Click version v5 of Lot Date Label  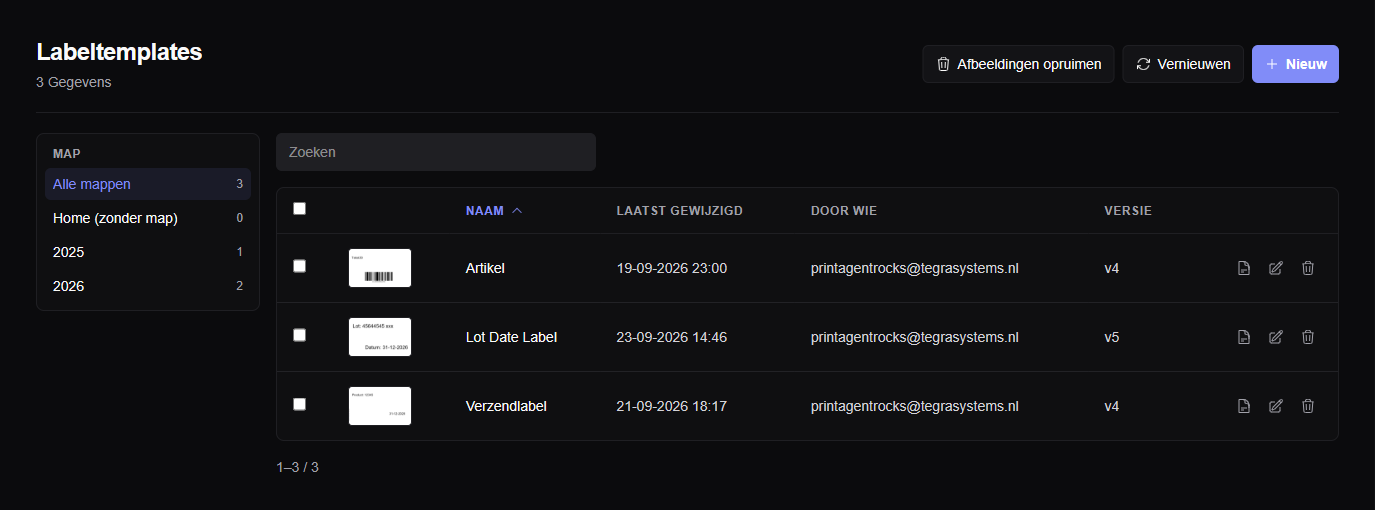1112,337
